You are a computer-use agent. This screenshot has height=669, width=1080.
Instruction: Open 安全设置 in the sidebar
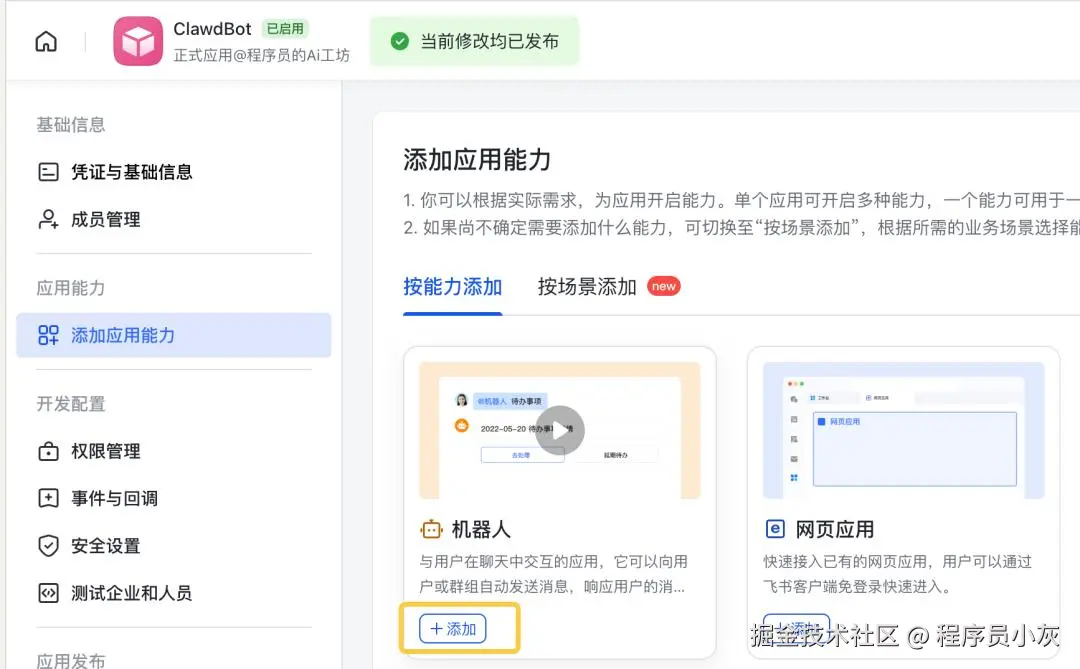174,546
